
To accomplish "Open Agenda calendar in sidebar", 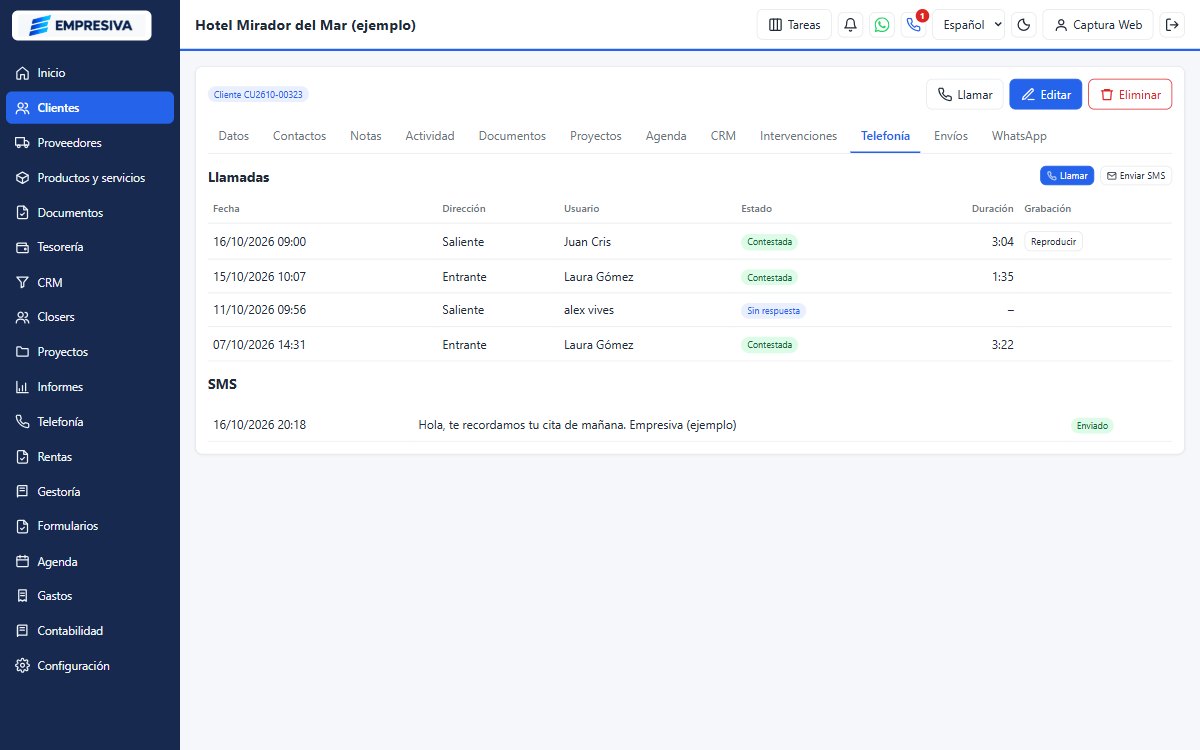I will [90, 562].
